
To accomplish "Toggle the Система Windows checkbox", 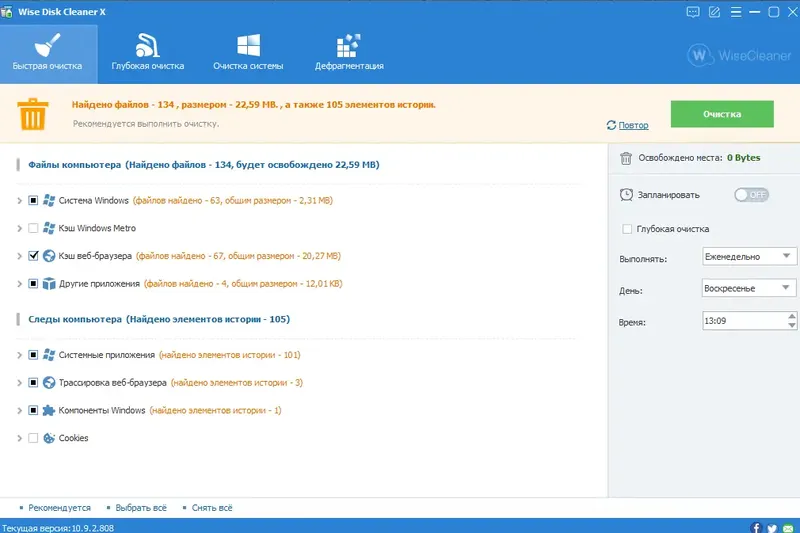I will (x=33, y=200).
